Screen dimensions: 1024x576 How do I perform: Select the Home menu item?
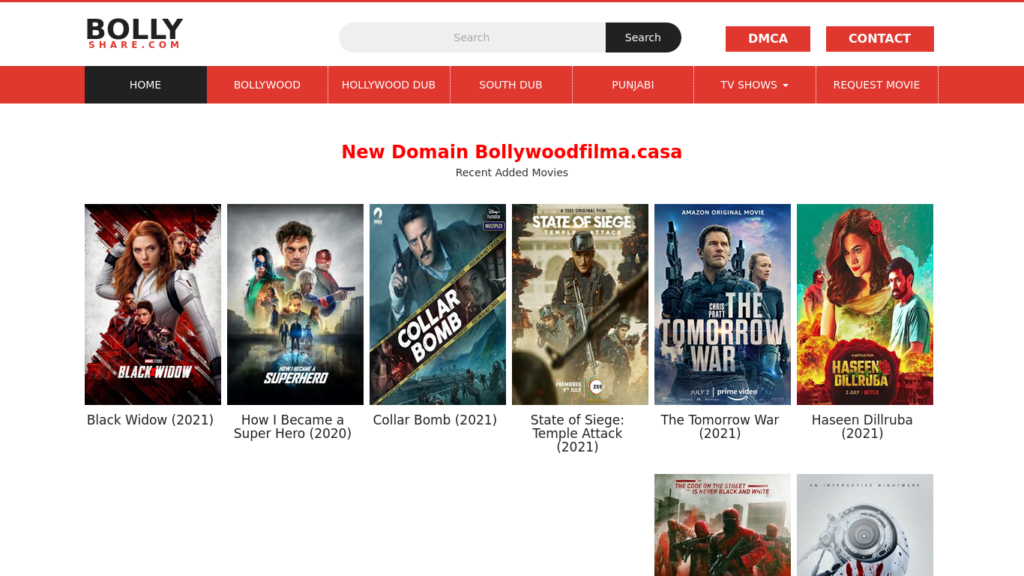(x=145, y=85)
